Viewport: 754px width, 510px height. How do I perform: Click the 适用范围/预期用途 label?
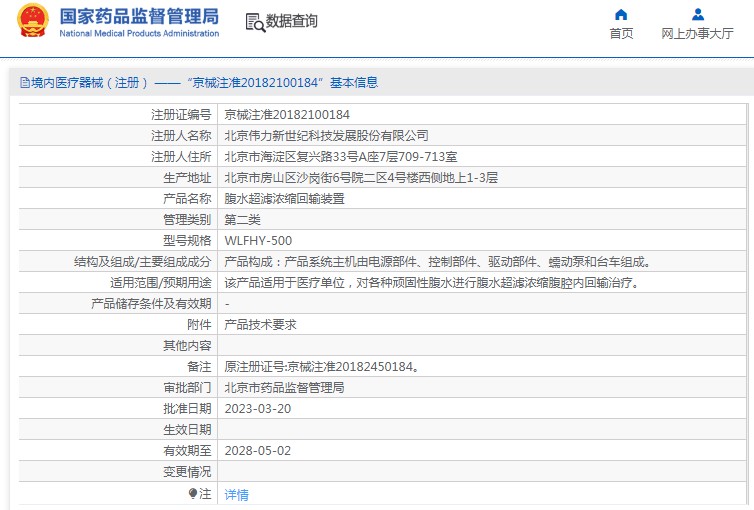161,283
